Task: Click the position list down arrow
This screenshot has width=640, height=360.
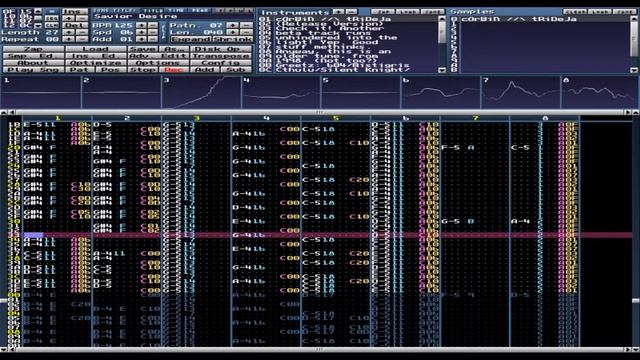Action: pyautogui.click(x=38, y=25)
